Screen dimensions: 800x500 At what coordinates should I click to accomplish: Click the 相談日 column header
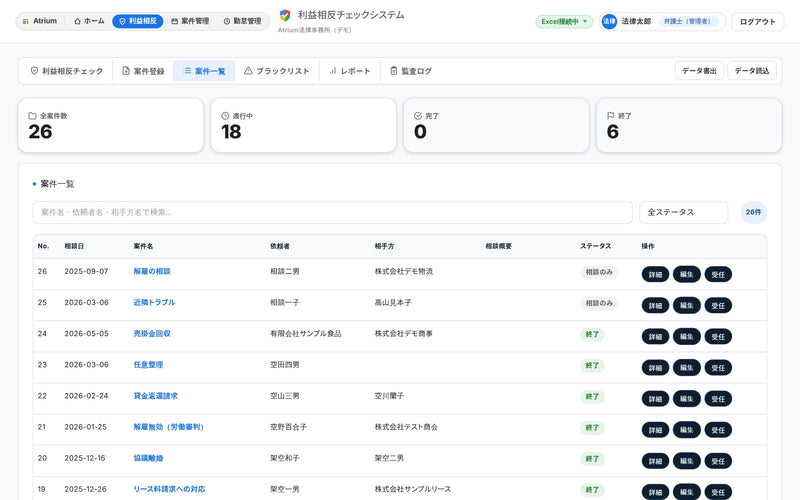(74, 246)
